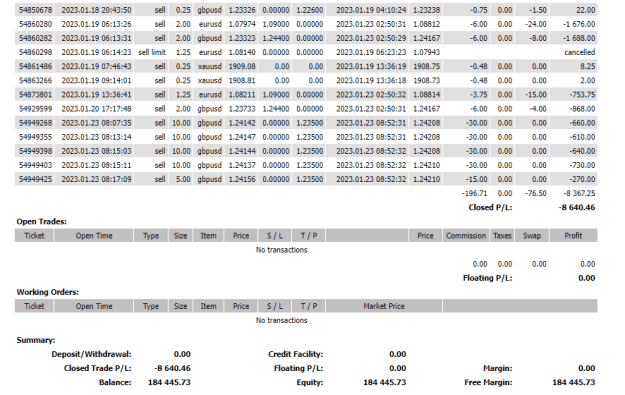Click the Open Trades: heading
The height and width of the screenshot is (395, 625).
click(41, 222)
